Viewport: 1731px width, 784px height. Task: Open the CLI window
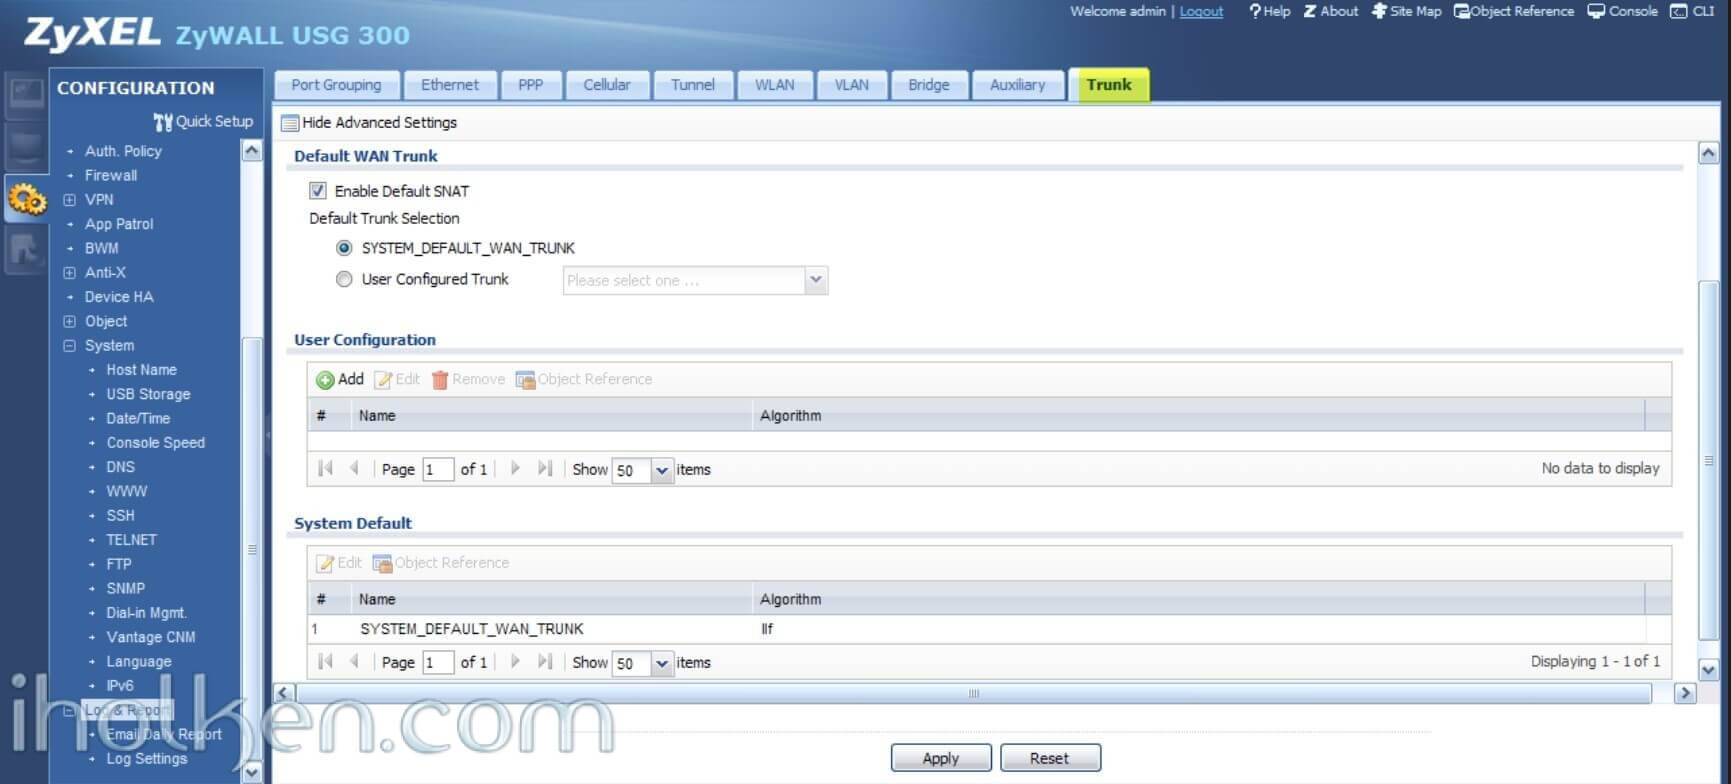[1692, 11]
